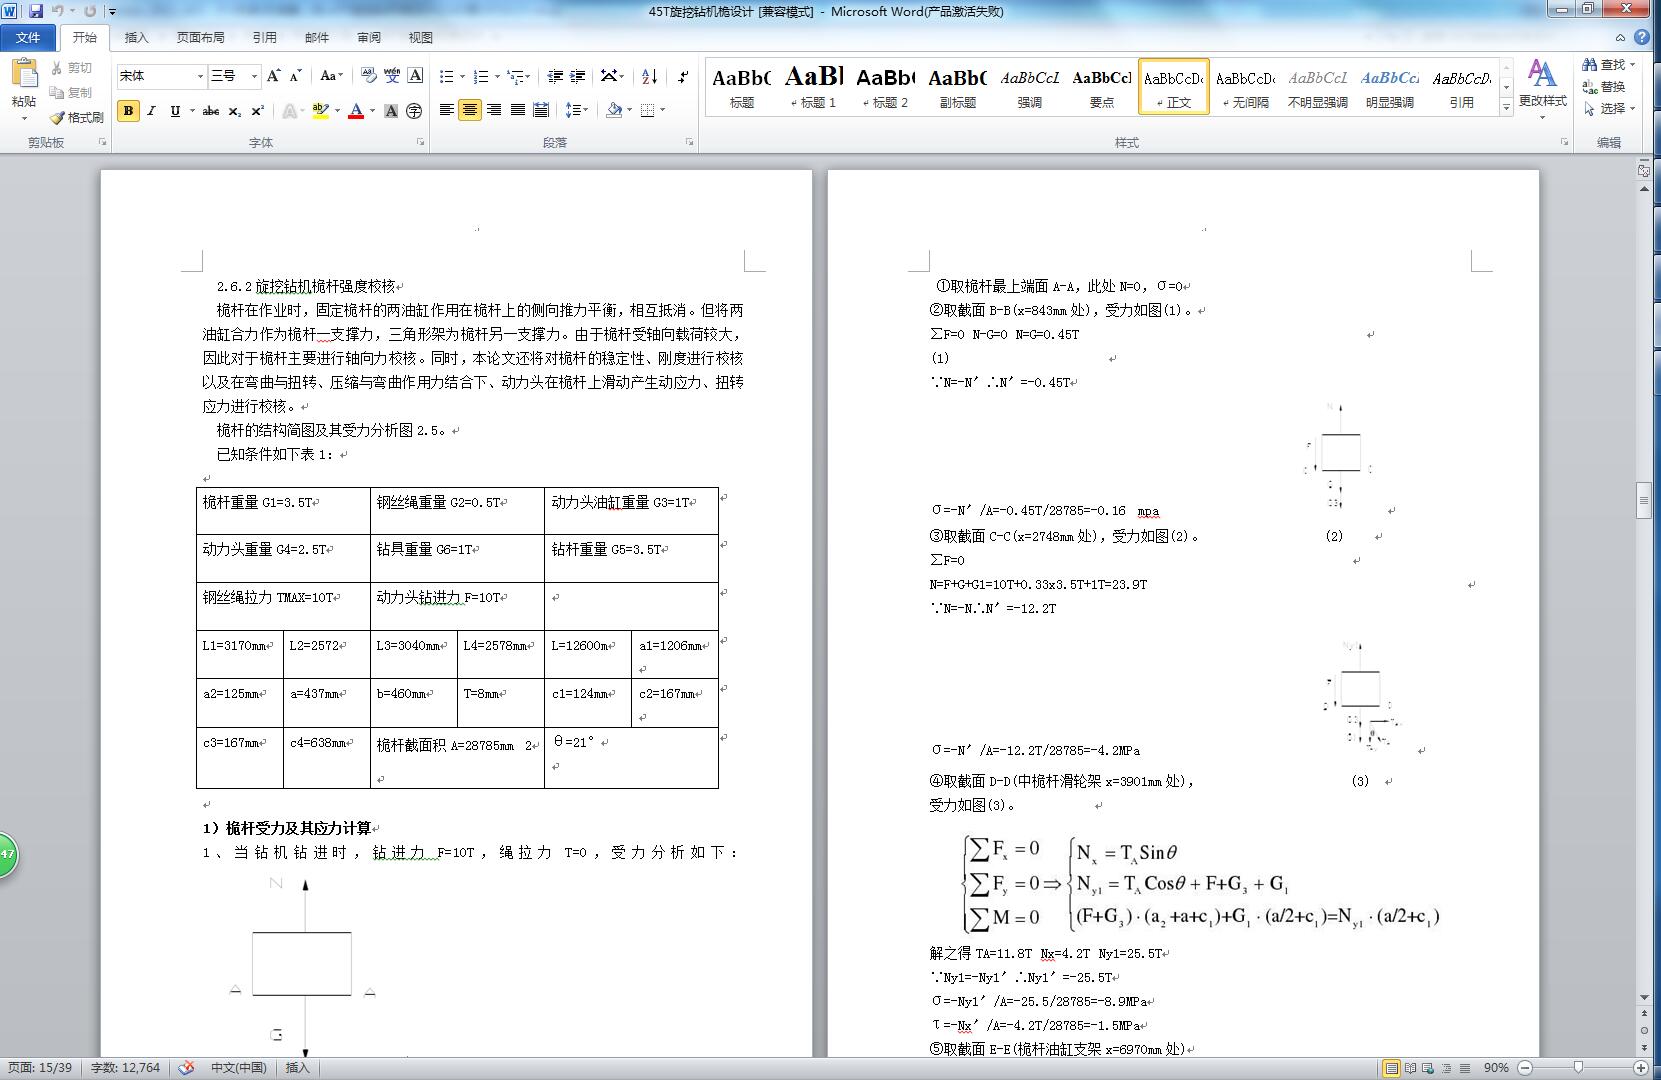Open the font name dropdown (宋体)
Viewport: 1661px width, 1080px height.
coord(200,76)
